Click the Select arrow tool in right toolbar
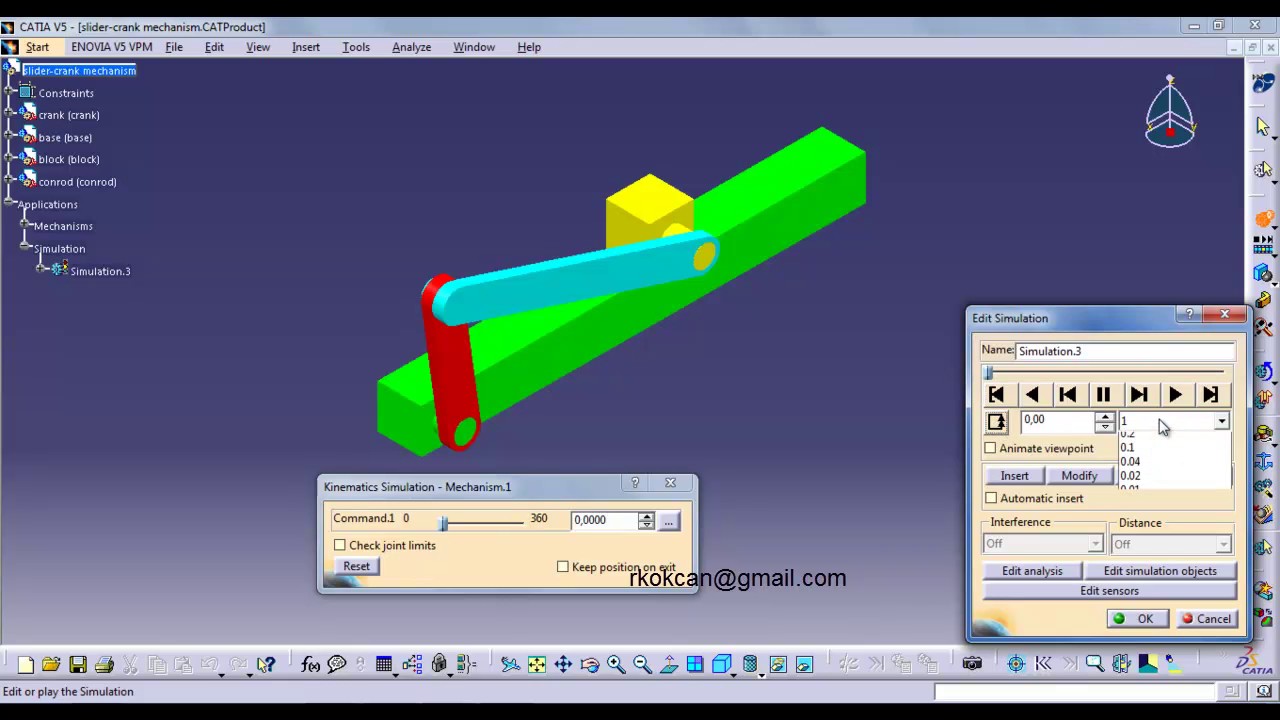 click(1263, 126)
